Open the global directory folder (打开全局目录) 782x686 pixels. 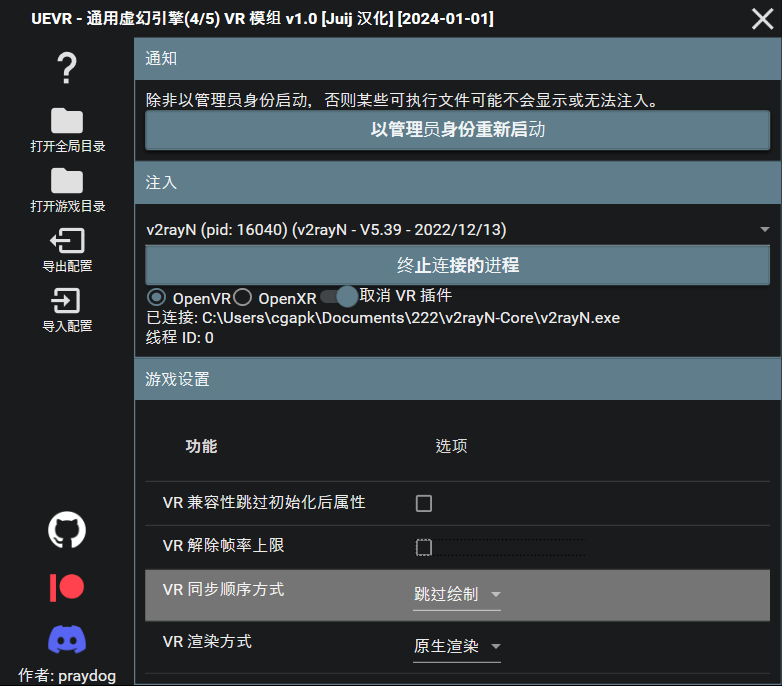67,122
